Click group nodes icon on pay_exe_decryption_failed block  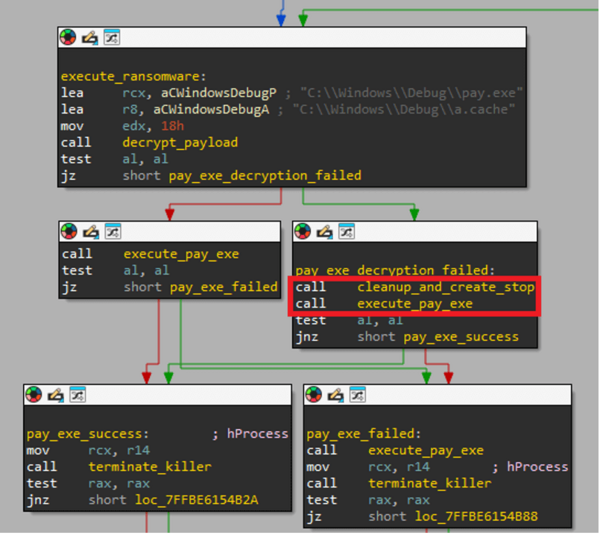click(345, 232)
